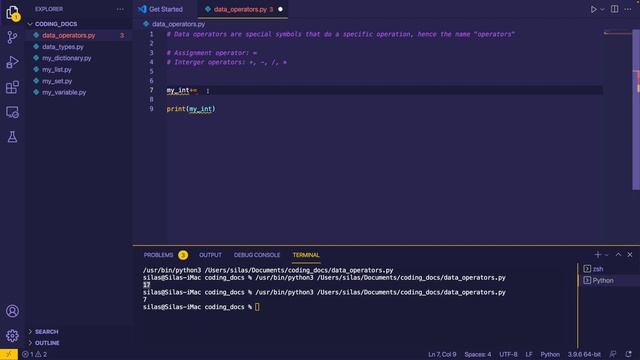Screen dimensions: 640x360
Task: Open the Source Control view
Action: pos(12,37)
